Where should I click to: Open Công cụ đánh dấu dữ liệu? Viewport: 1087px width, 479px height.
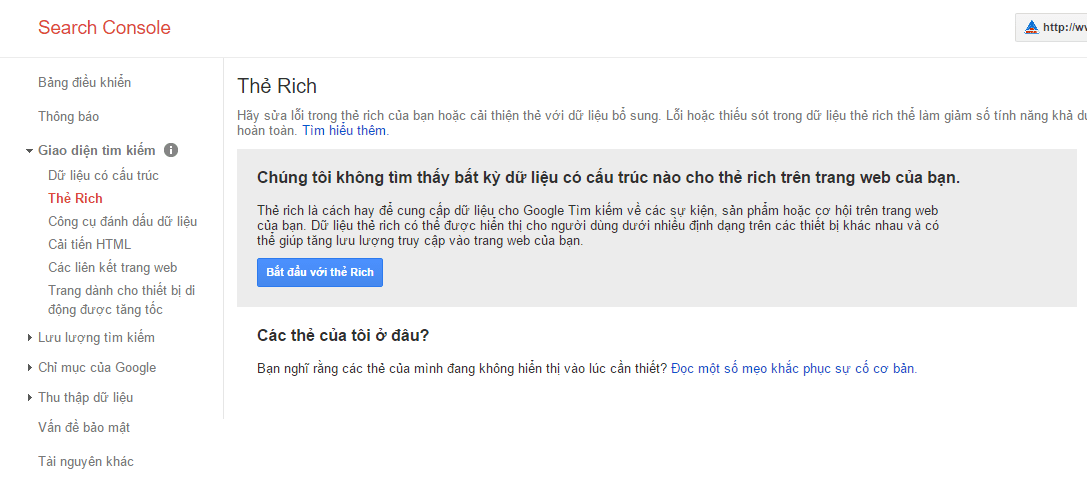point(123,221)
